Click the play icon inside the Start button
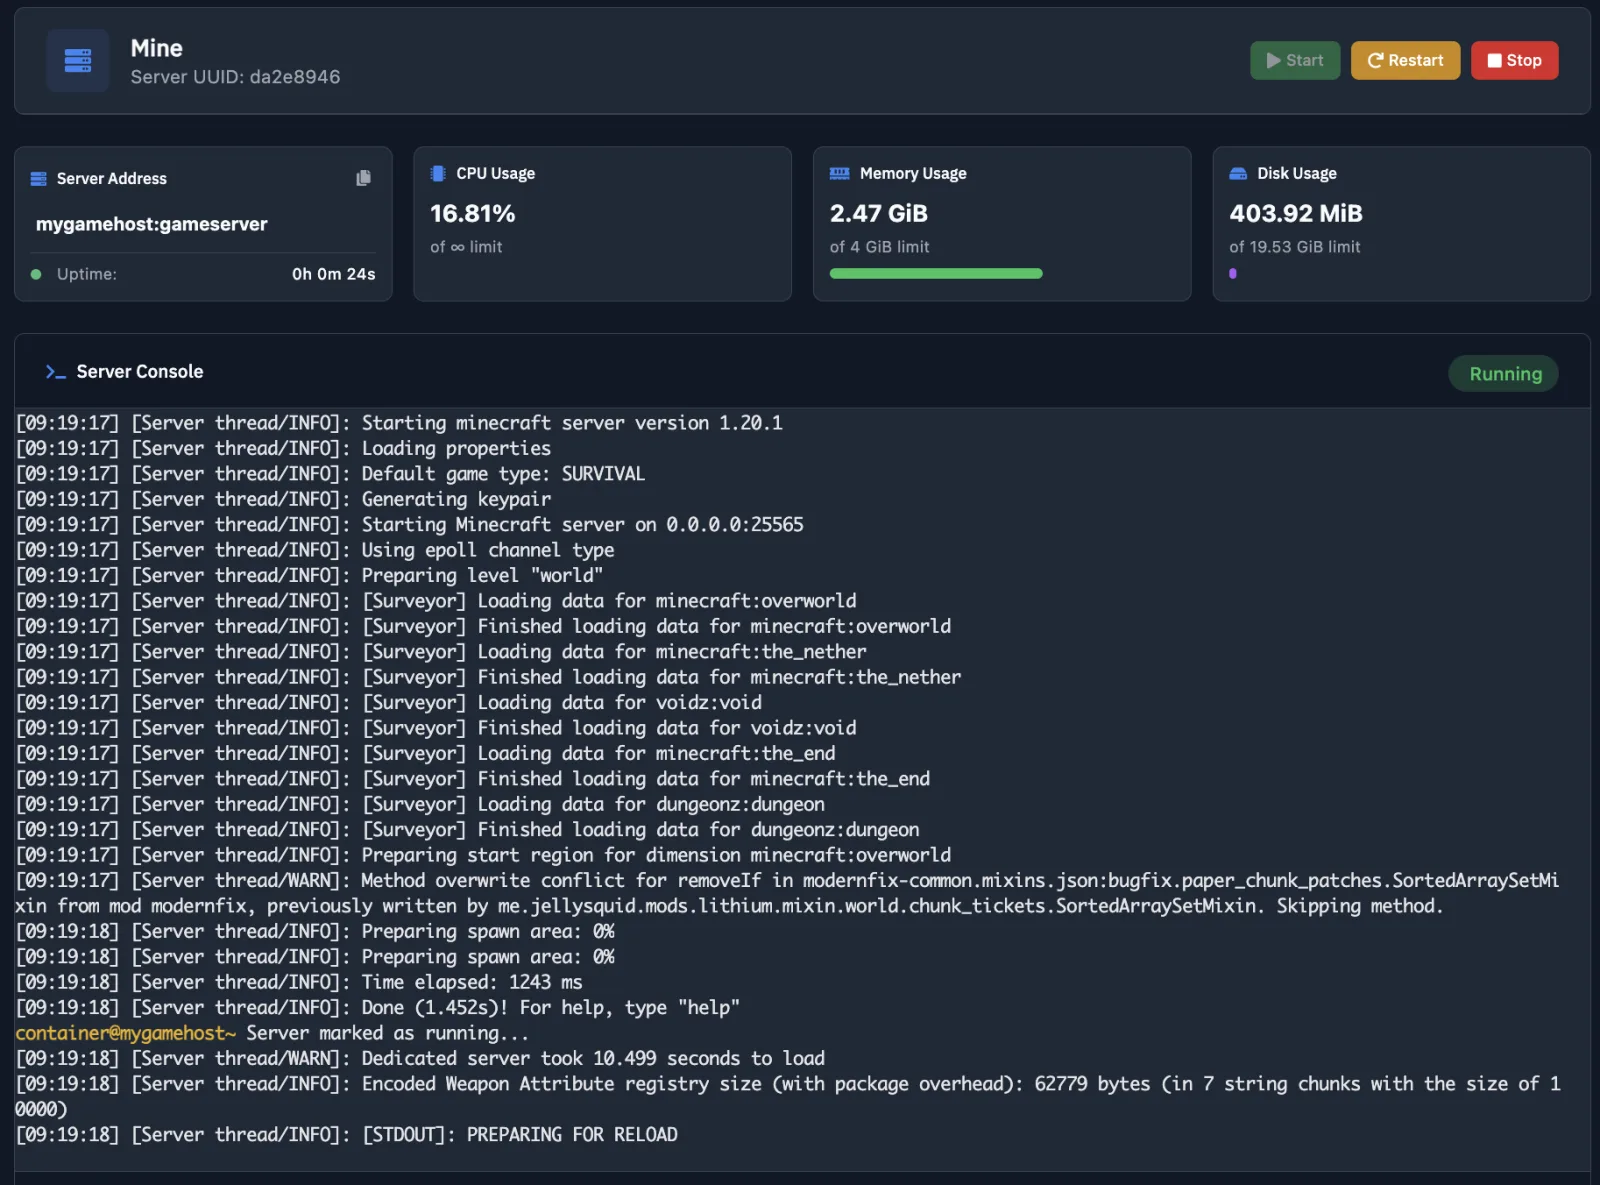The image size is (1600, 1185). 1272,60
